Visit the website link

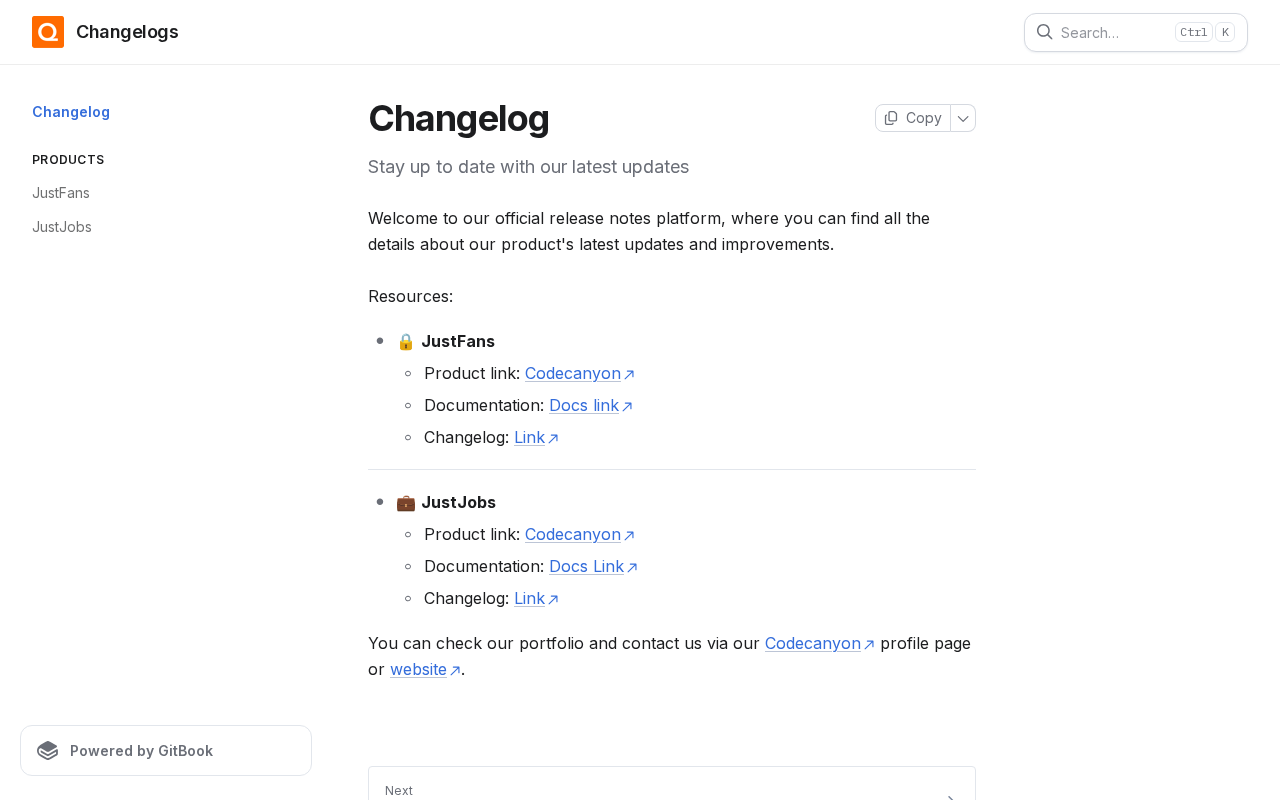(419, 669)
